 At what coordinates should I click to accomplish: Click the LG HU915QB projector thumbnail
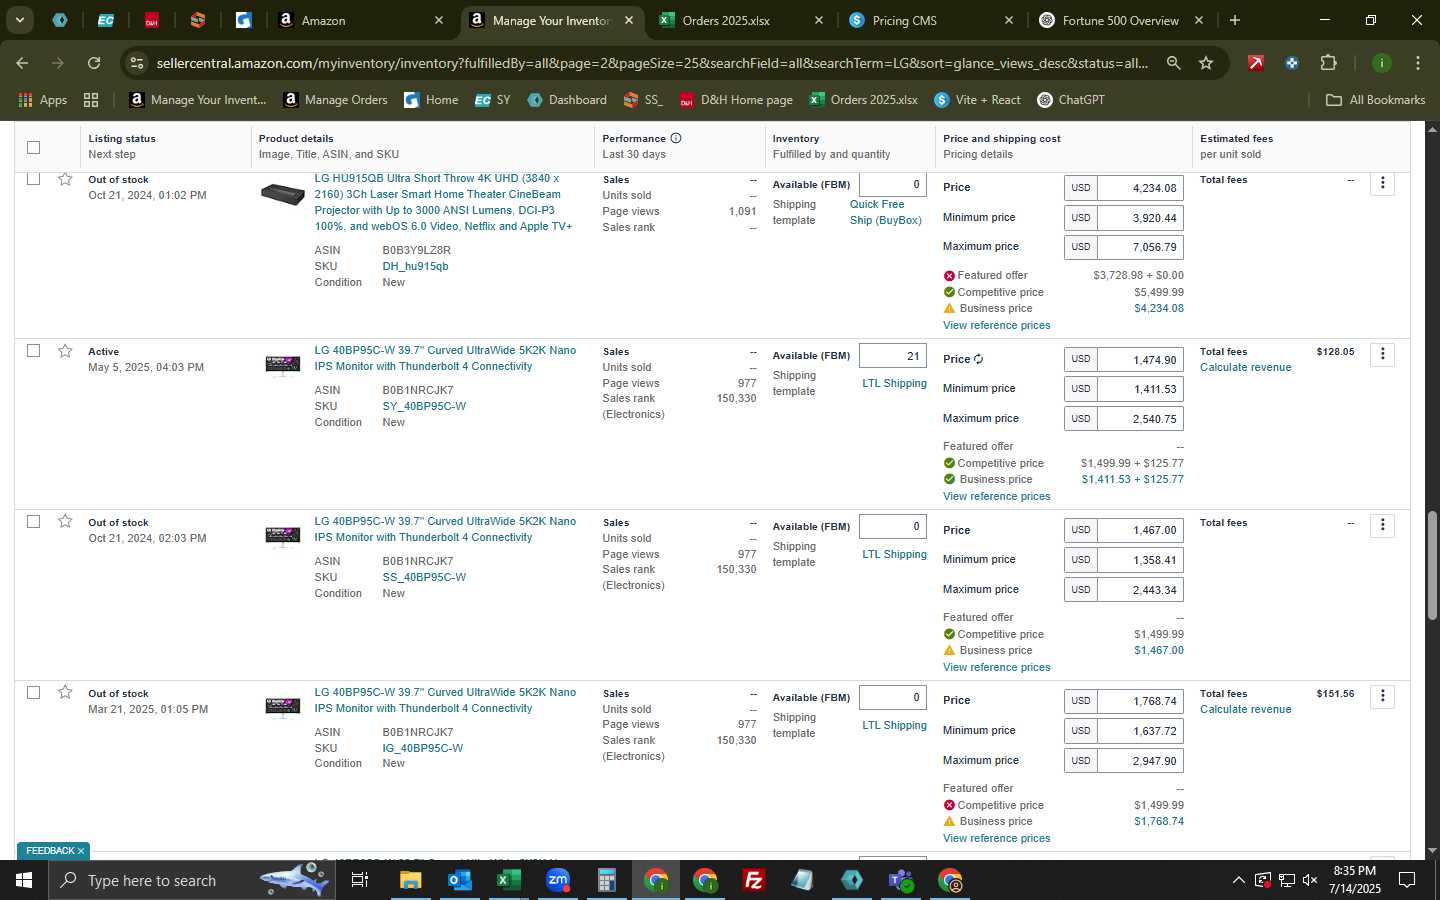(x=282, y=194)
